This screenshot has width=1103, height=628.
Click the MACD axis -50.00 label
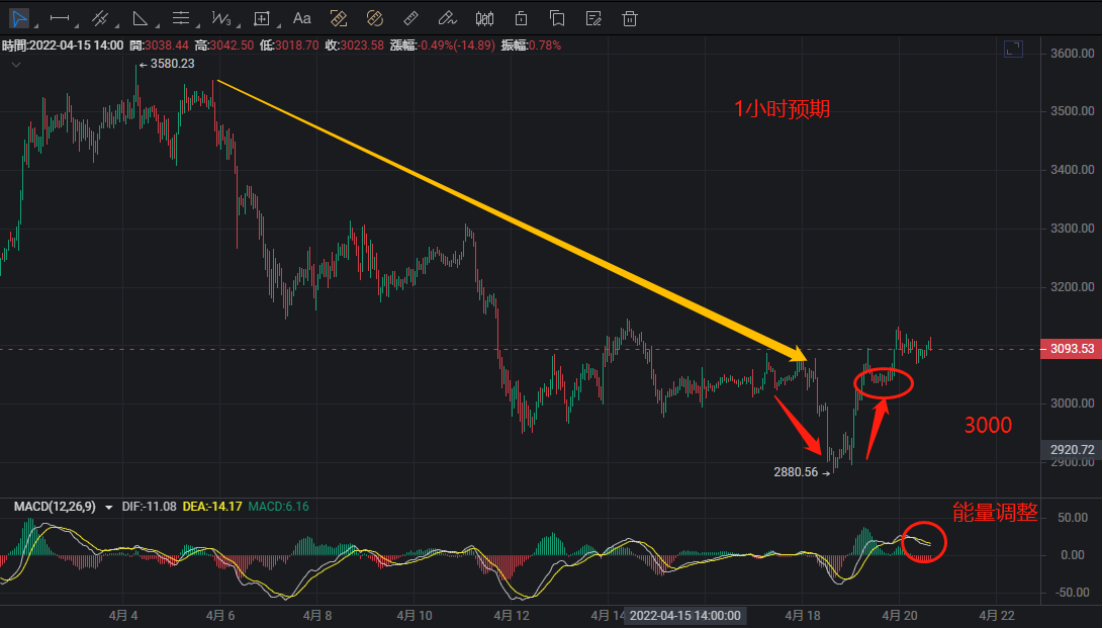(1072, 592)
